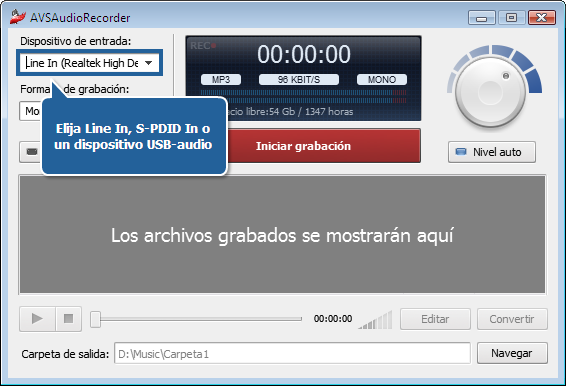Click the 00:00:00 recording timer display
Image resolution: width=566 pixels, height=386 pixels.
click(304, 54)
